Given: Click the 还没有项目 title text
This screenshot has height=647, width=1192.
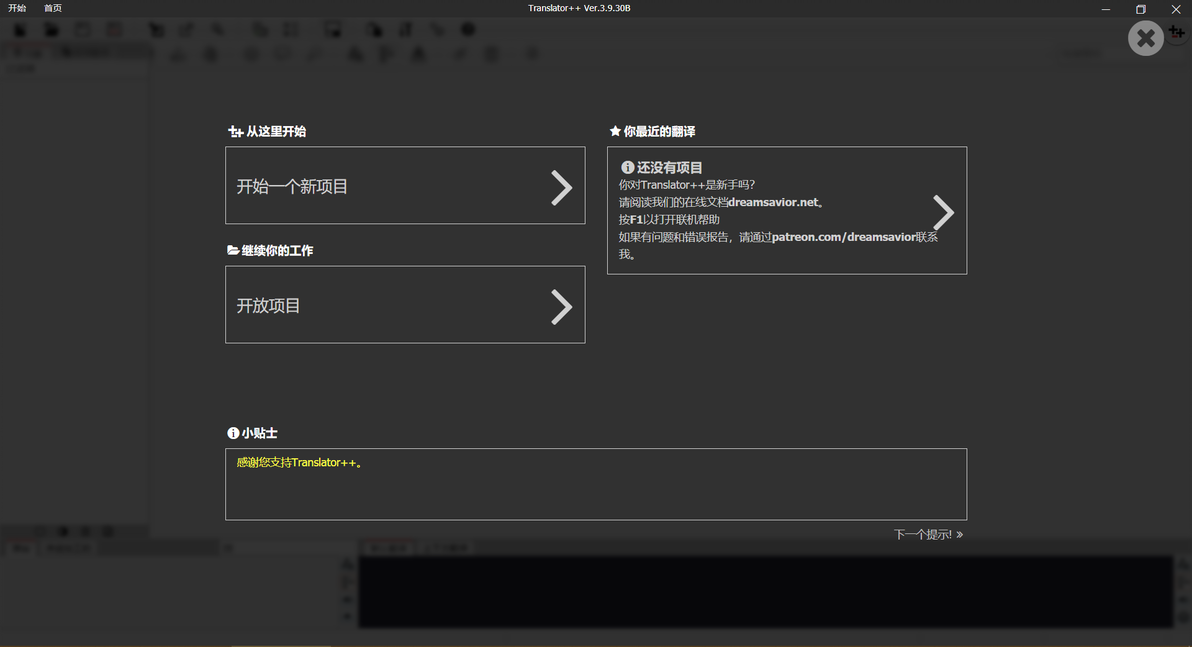Looking at the screenshot, I should [669, 167].
